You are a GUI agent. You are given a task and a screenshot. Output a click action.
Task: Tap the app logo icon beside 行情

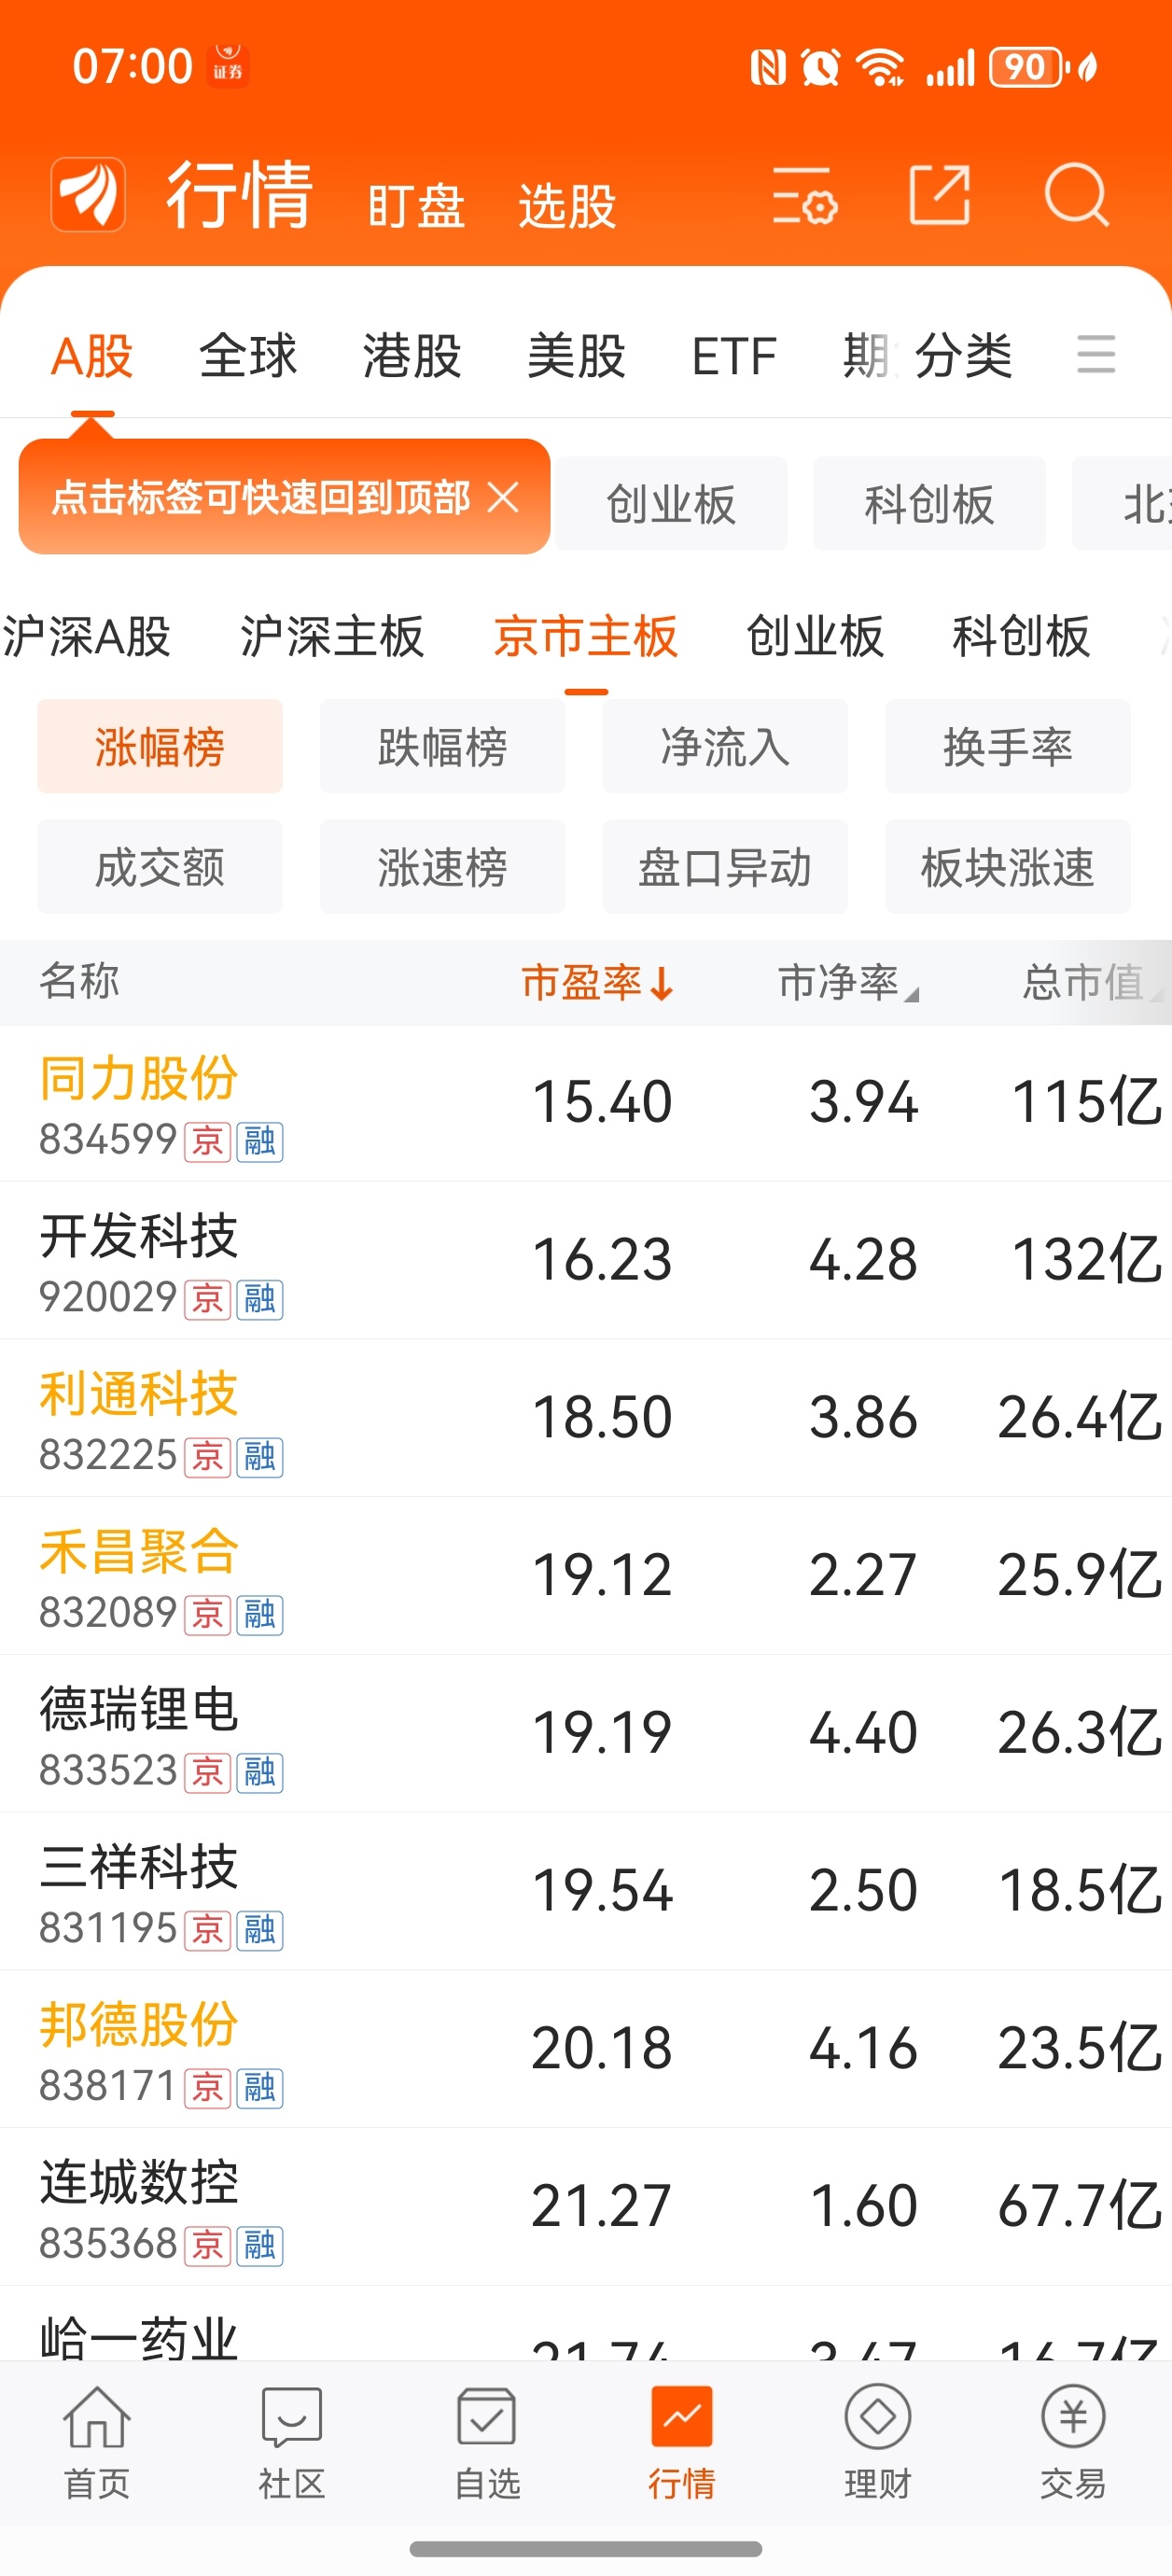click(88, 194)
